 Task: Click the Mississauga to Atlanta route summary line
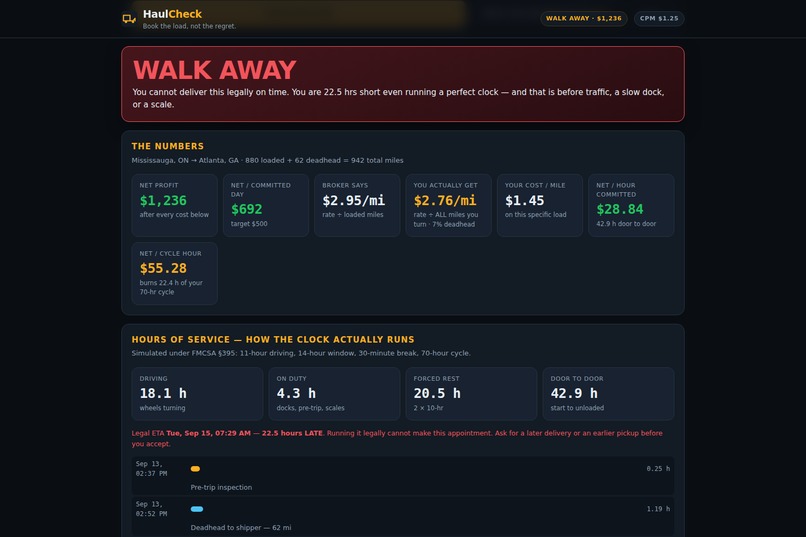tap(267, 160)
